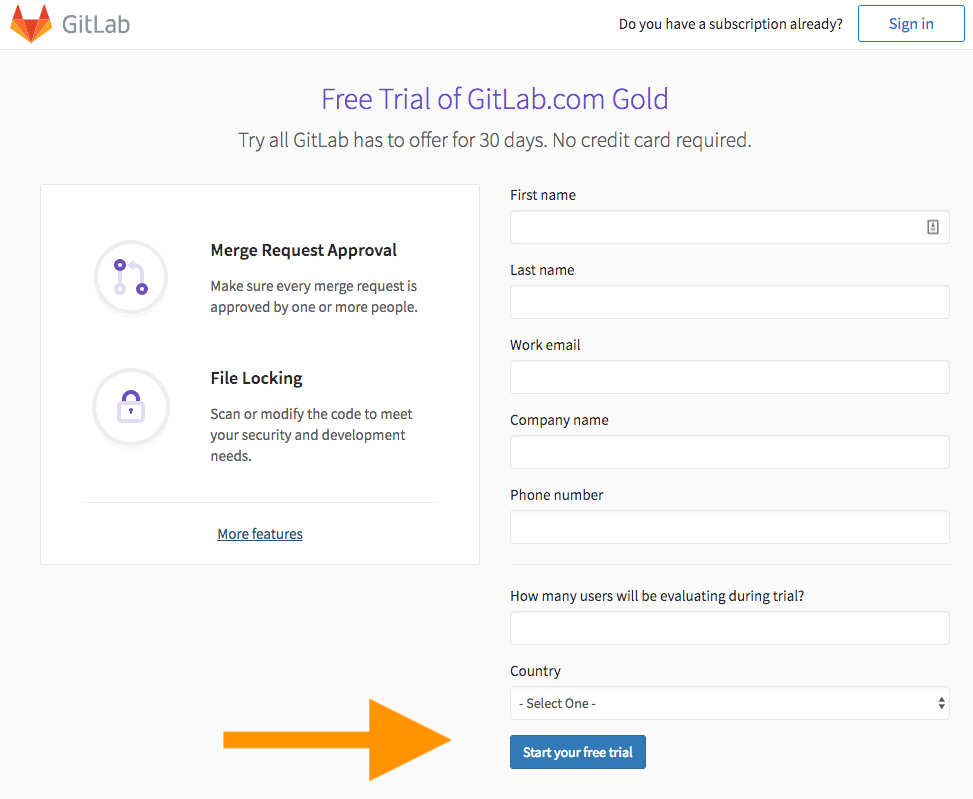973x799 pixels.
Task: Click the GitLab wordmark text
Action: pos(99,23)
